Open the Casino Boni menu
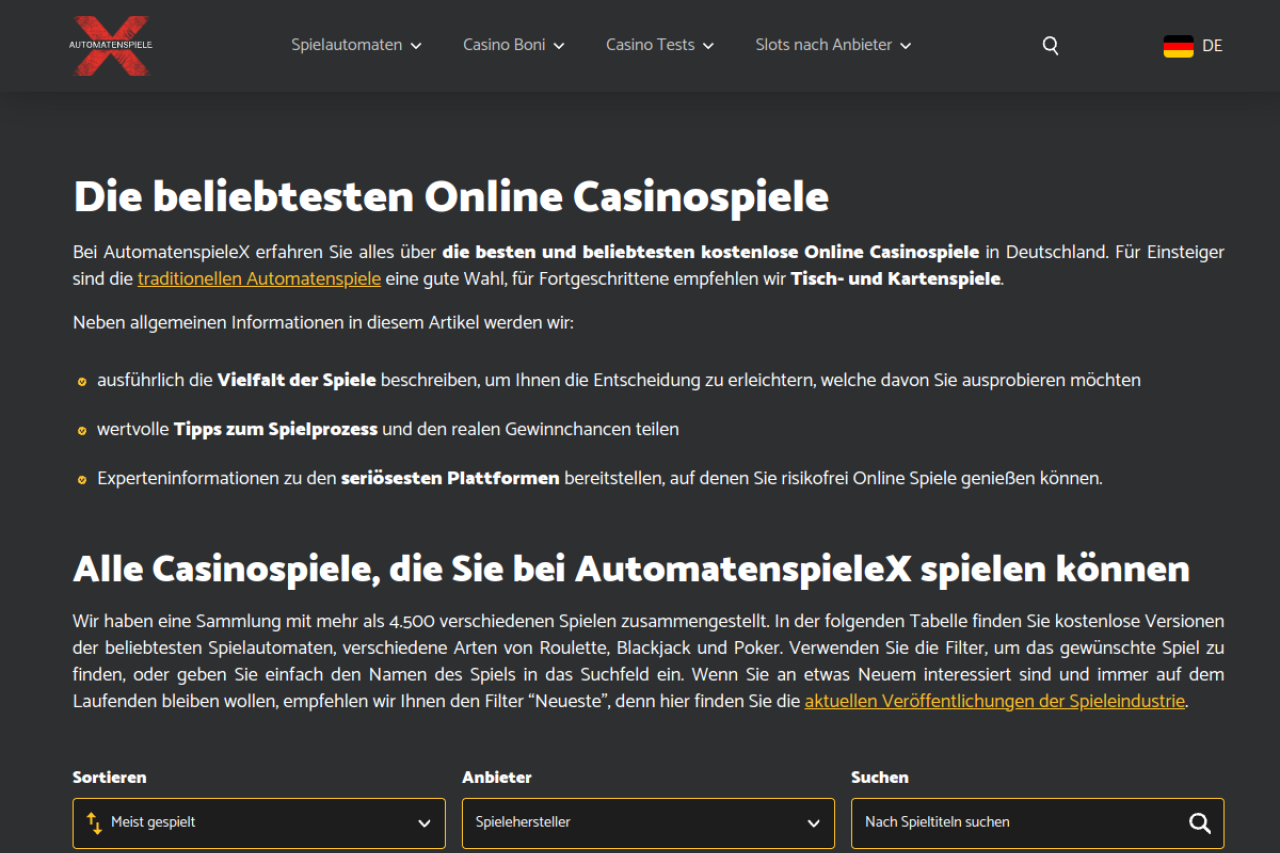Screen dimensions: 1280x853 504,45
